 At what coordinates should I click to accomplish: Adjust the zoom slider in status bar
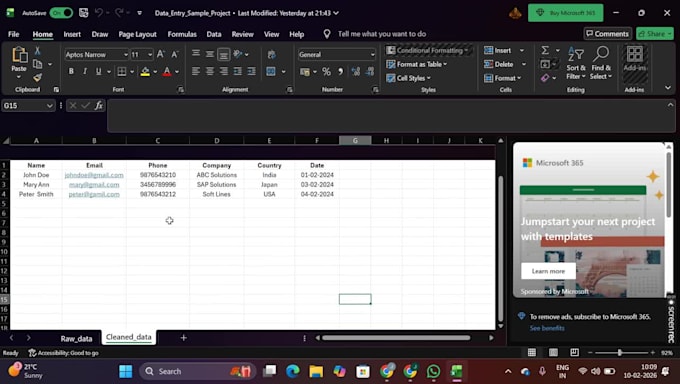620,353
